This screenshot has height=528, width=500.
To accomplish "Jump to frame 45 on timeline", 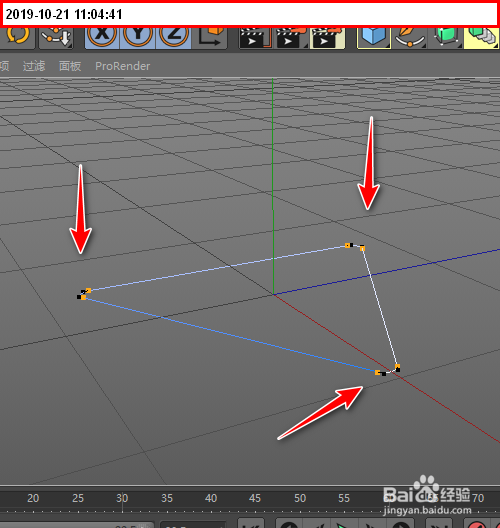I will point(255,498).
